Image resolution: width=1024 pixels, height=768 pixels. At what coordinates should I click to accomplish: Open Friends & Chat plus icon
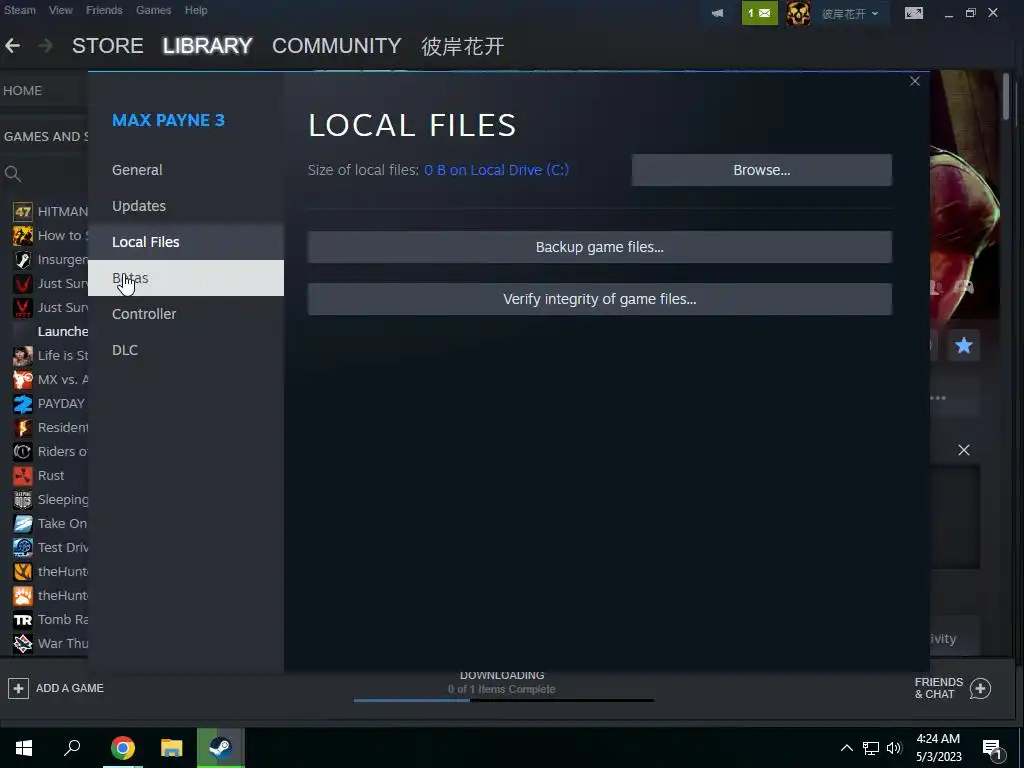pos(980,688)
